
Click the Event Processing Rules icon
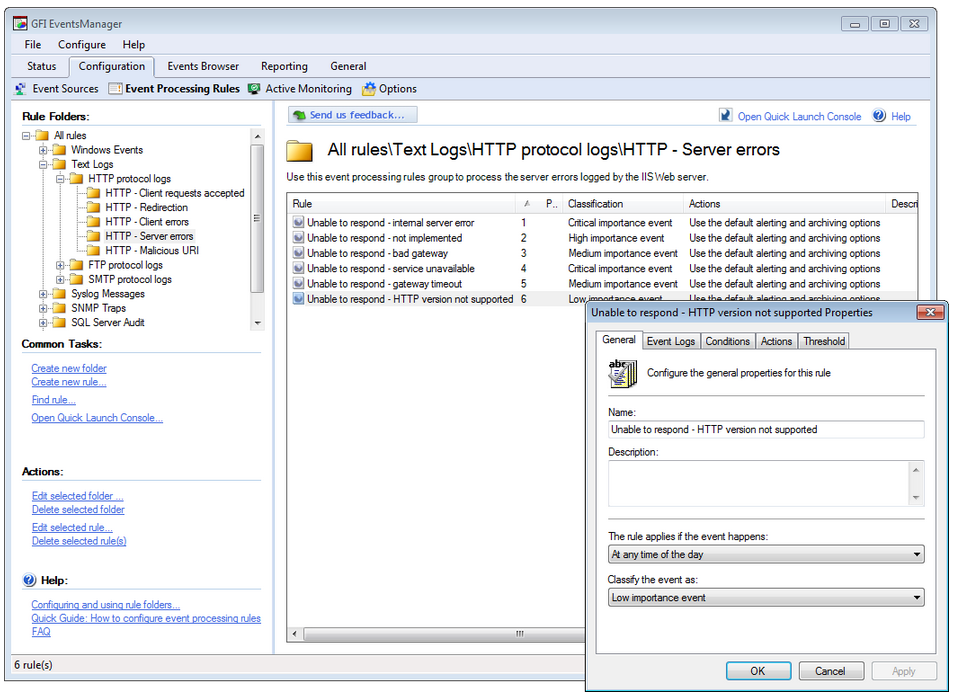[x=115, y=89]
